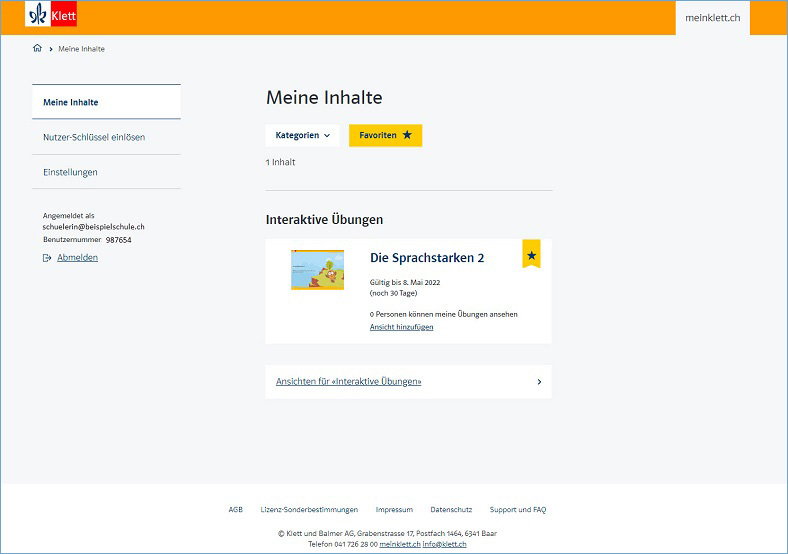
Task: Click the Klett logo
Action: click(x=51, y=15)
